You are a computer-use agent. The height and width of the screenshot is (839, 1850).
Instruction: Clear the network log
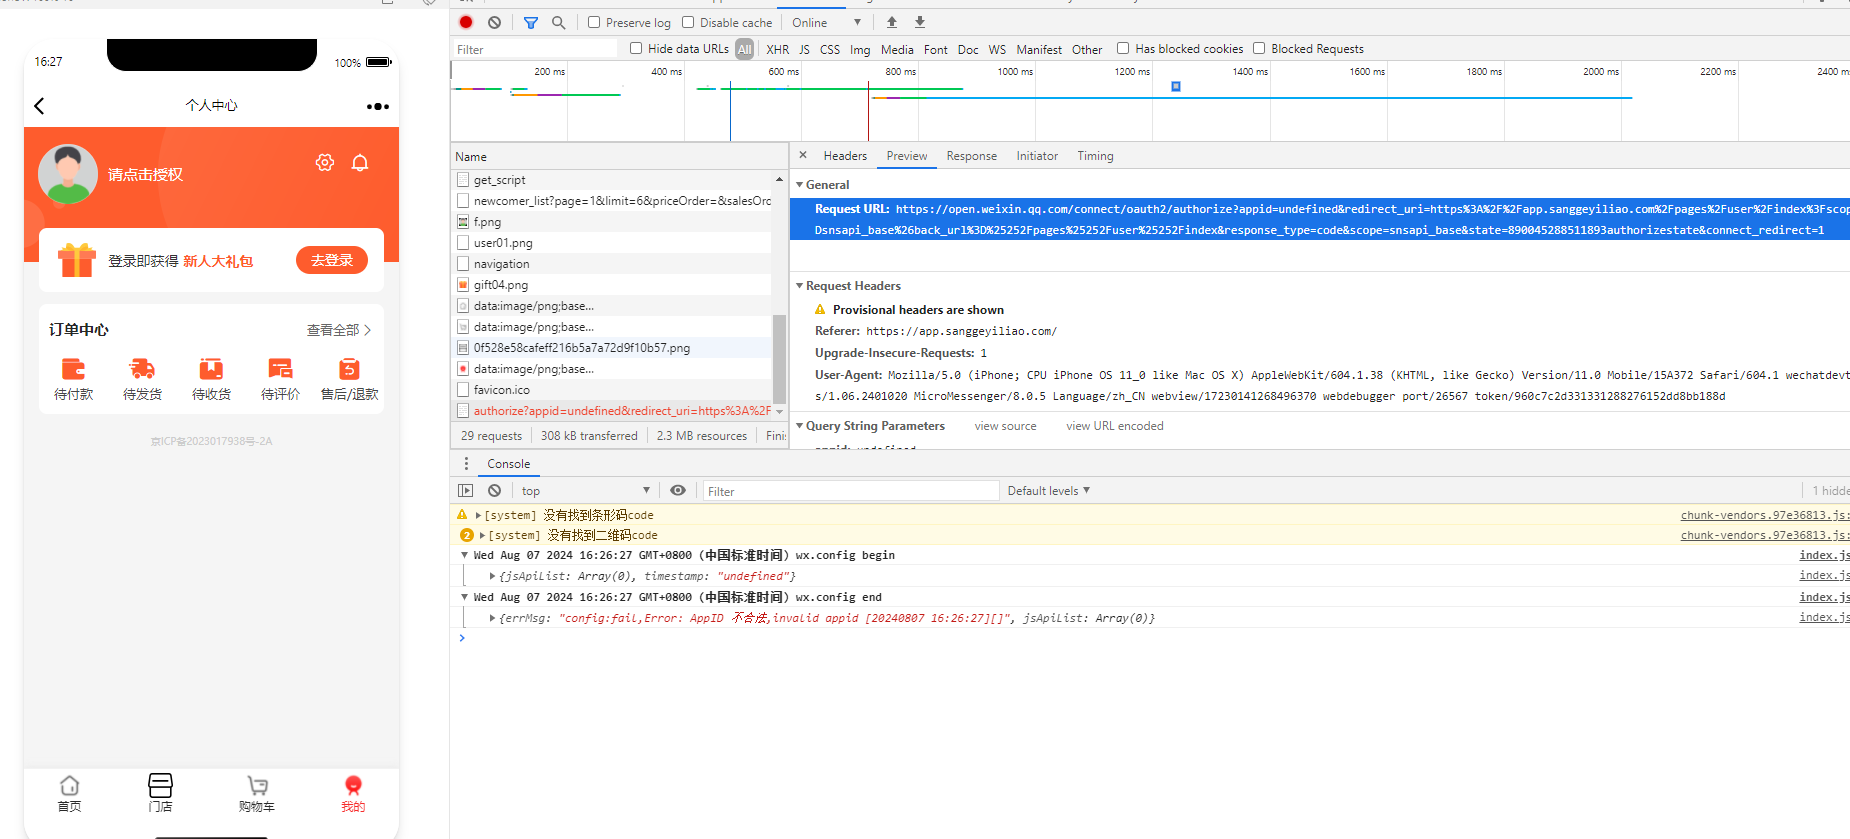pos(494,22)
